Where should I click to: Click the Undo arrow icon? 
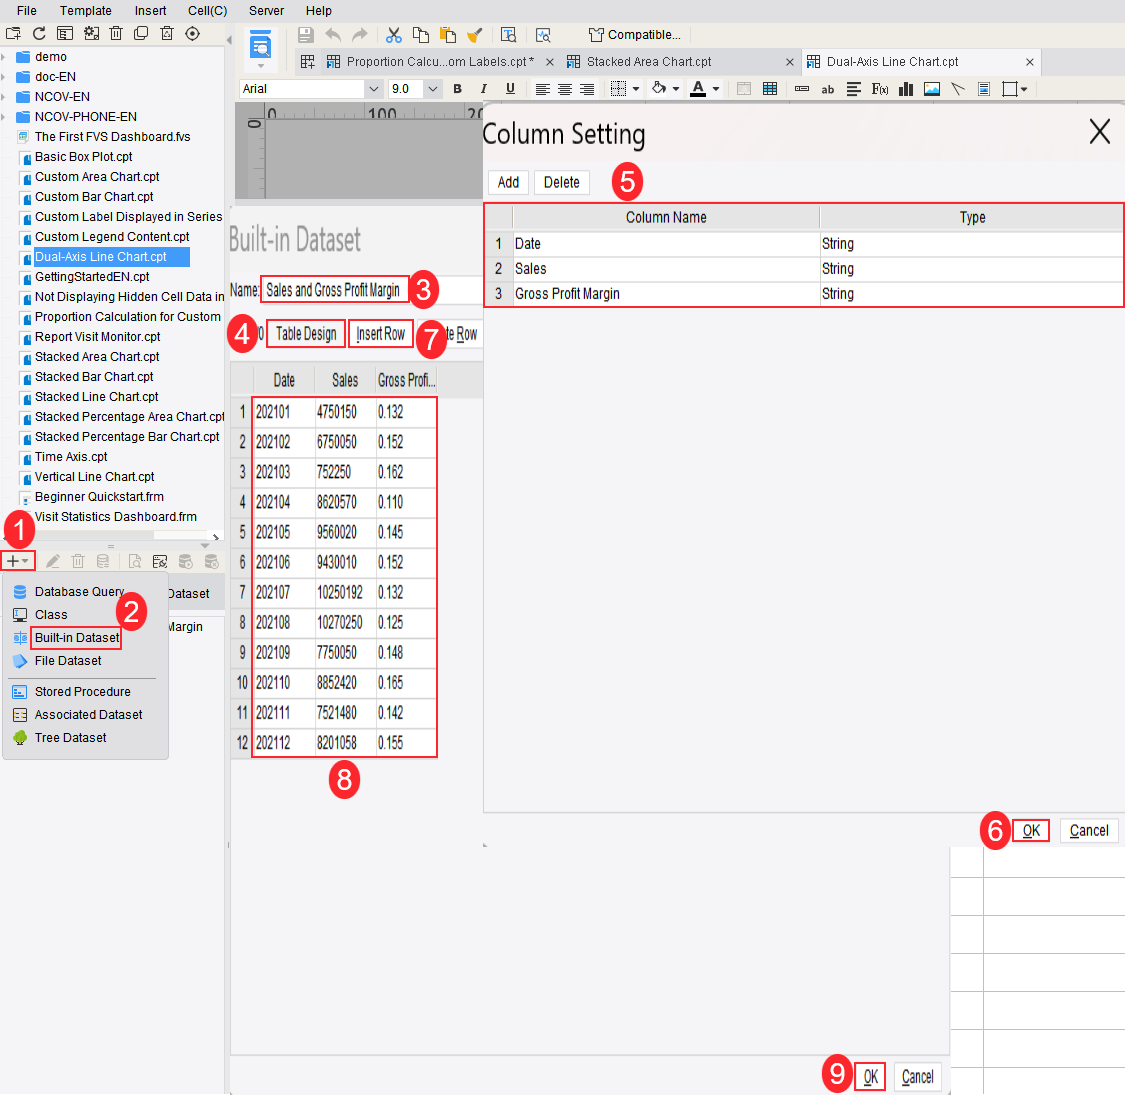pyautogui.click(x=331, y=34)
